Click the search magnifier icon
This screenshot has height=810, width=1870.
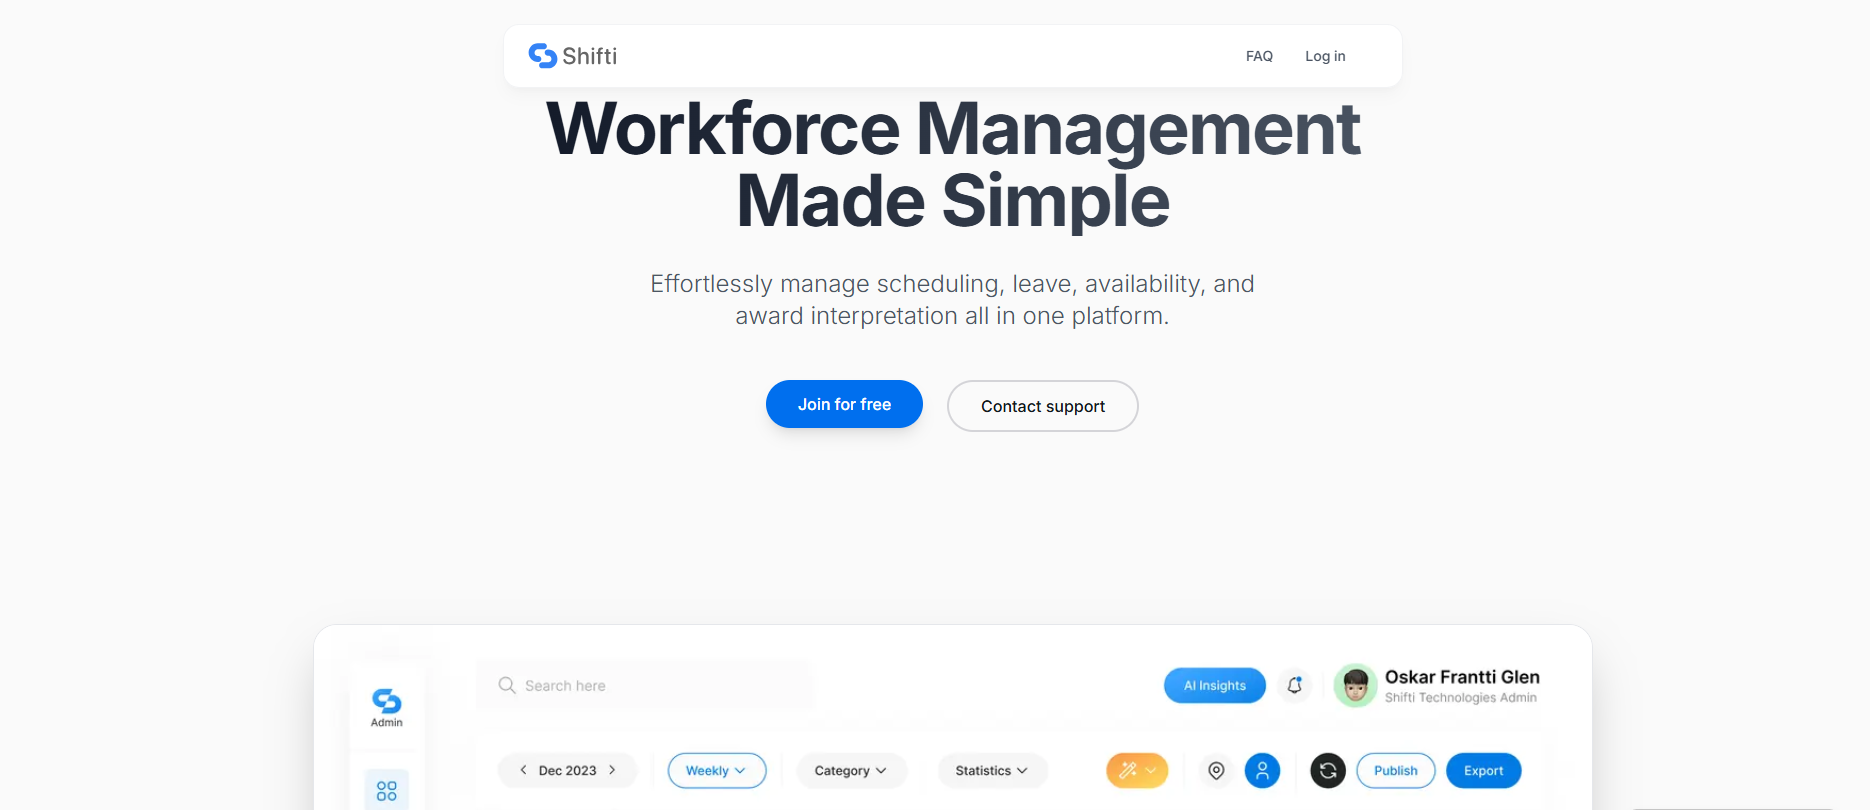pos(507,685)
